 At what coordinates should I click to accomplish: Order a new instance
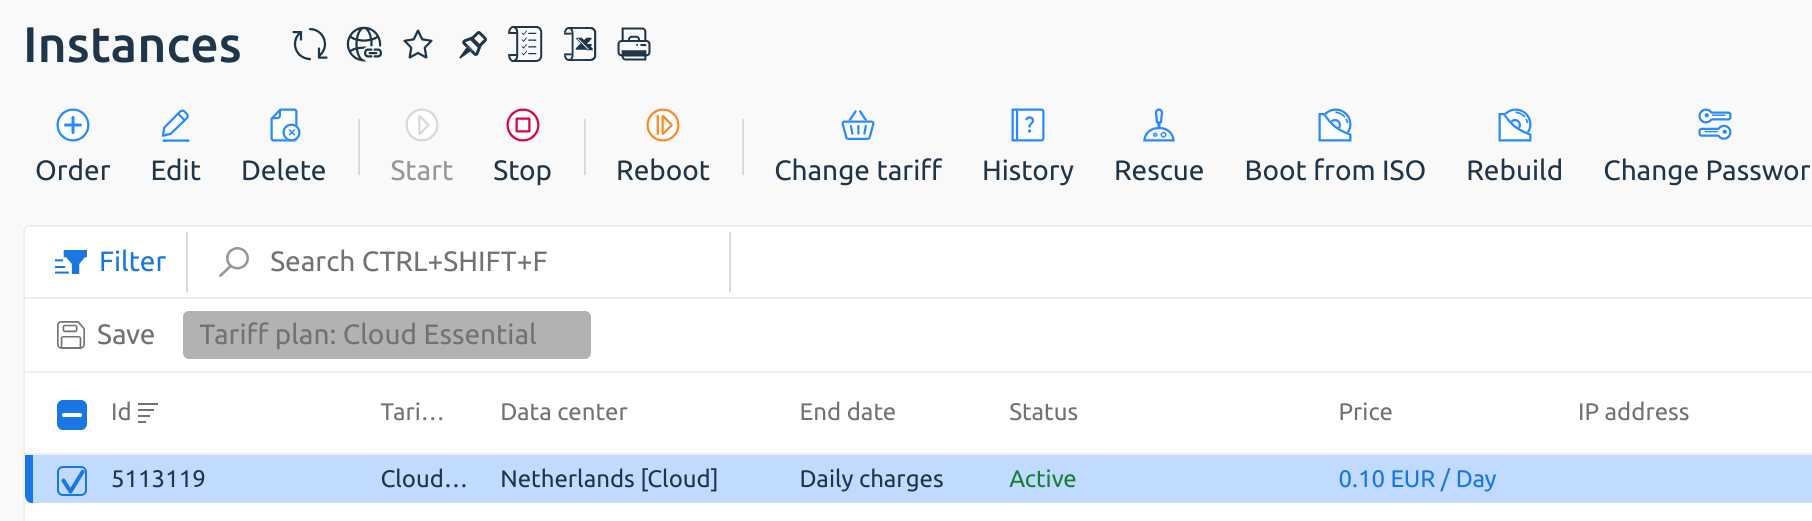(73, 147)
